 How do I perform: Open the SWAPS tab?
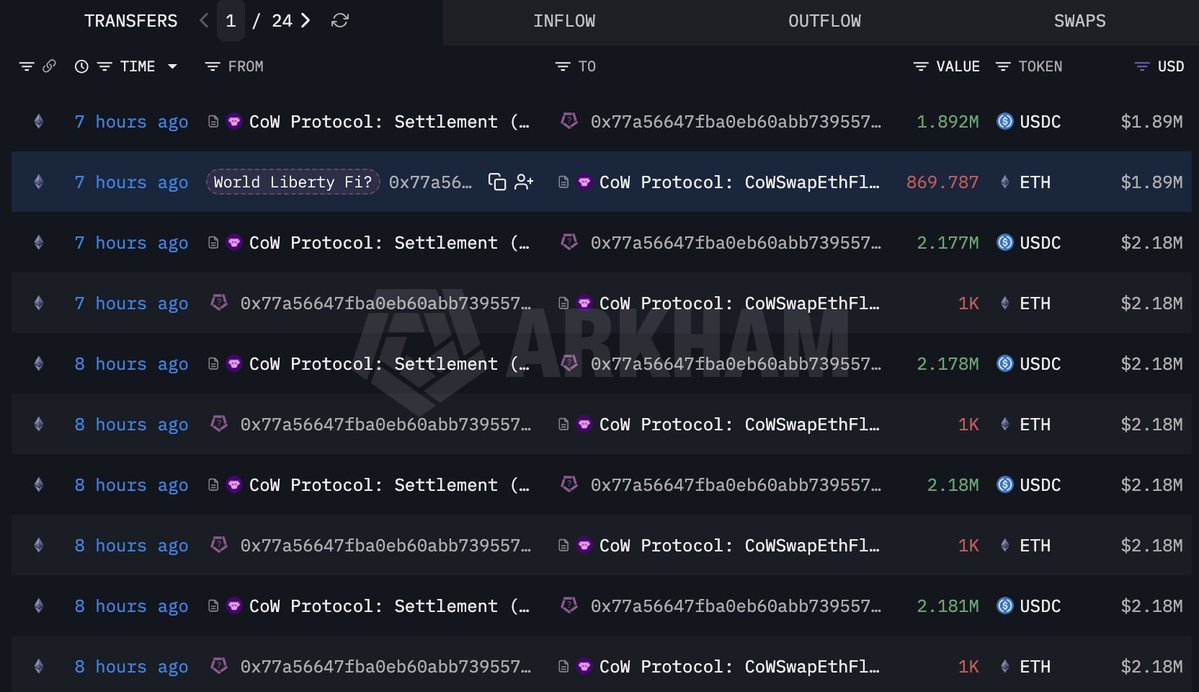coord(1080,21)
